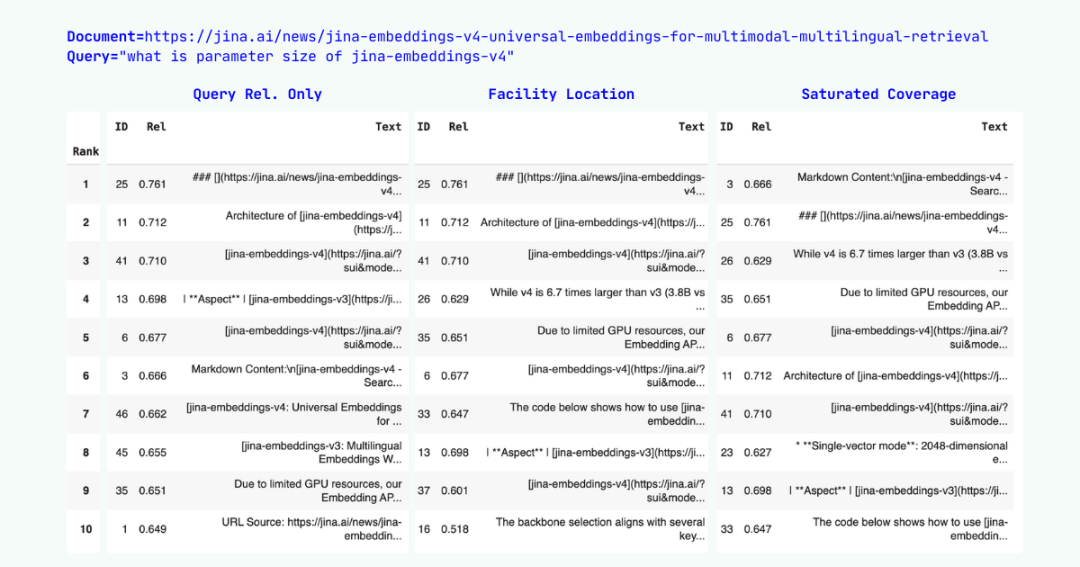Click ID 37 in Facility Location table
Viewport: 1080px width, 567px height.
click(x=424, y=491)
